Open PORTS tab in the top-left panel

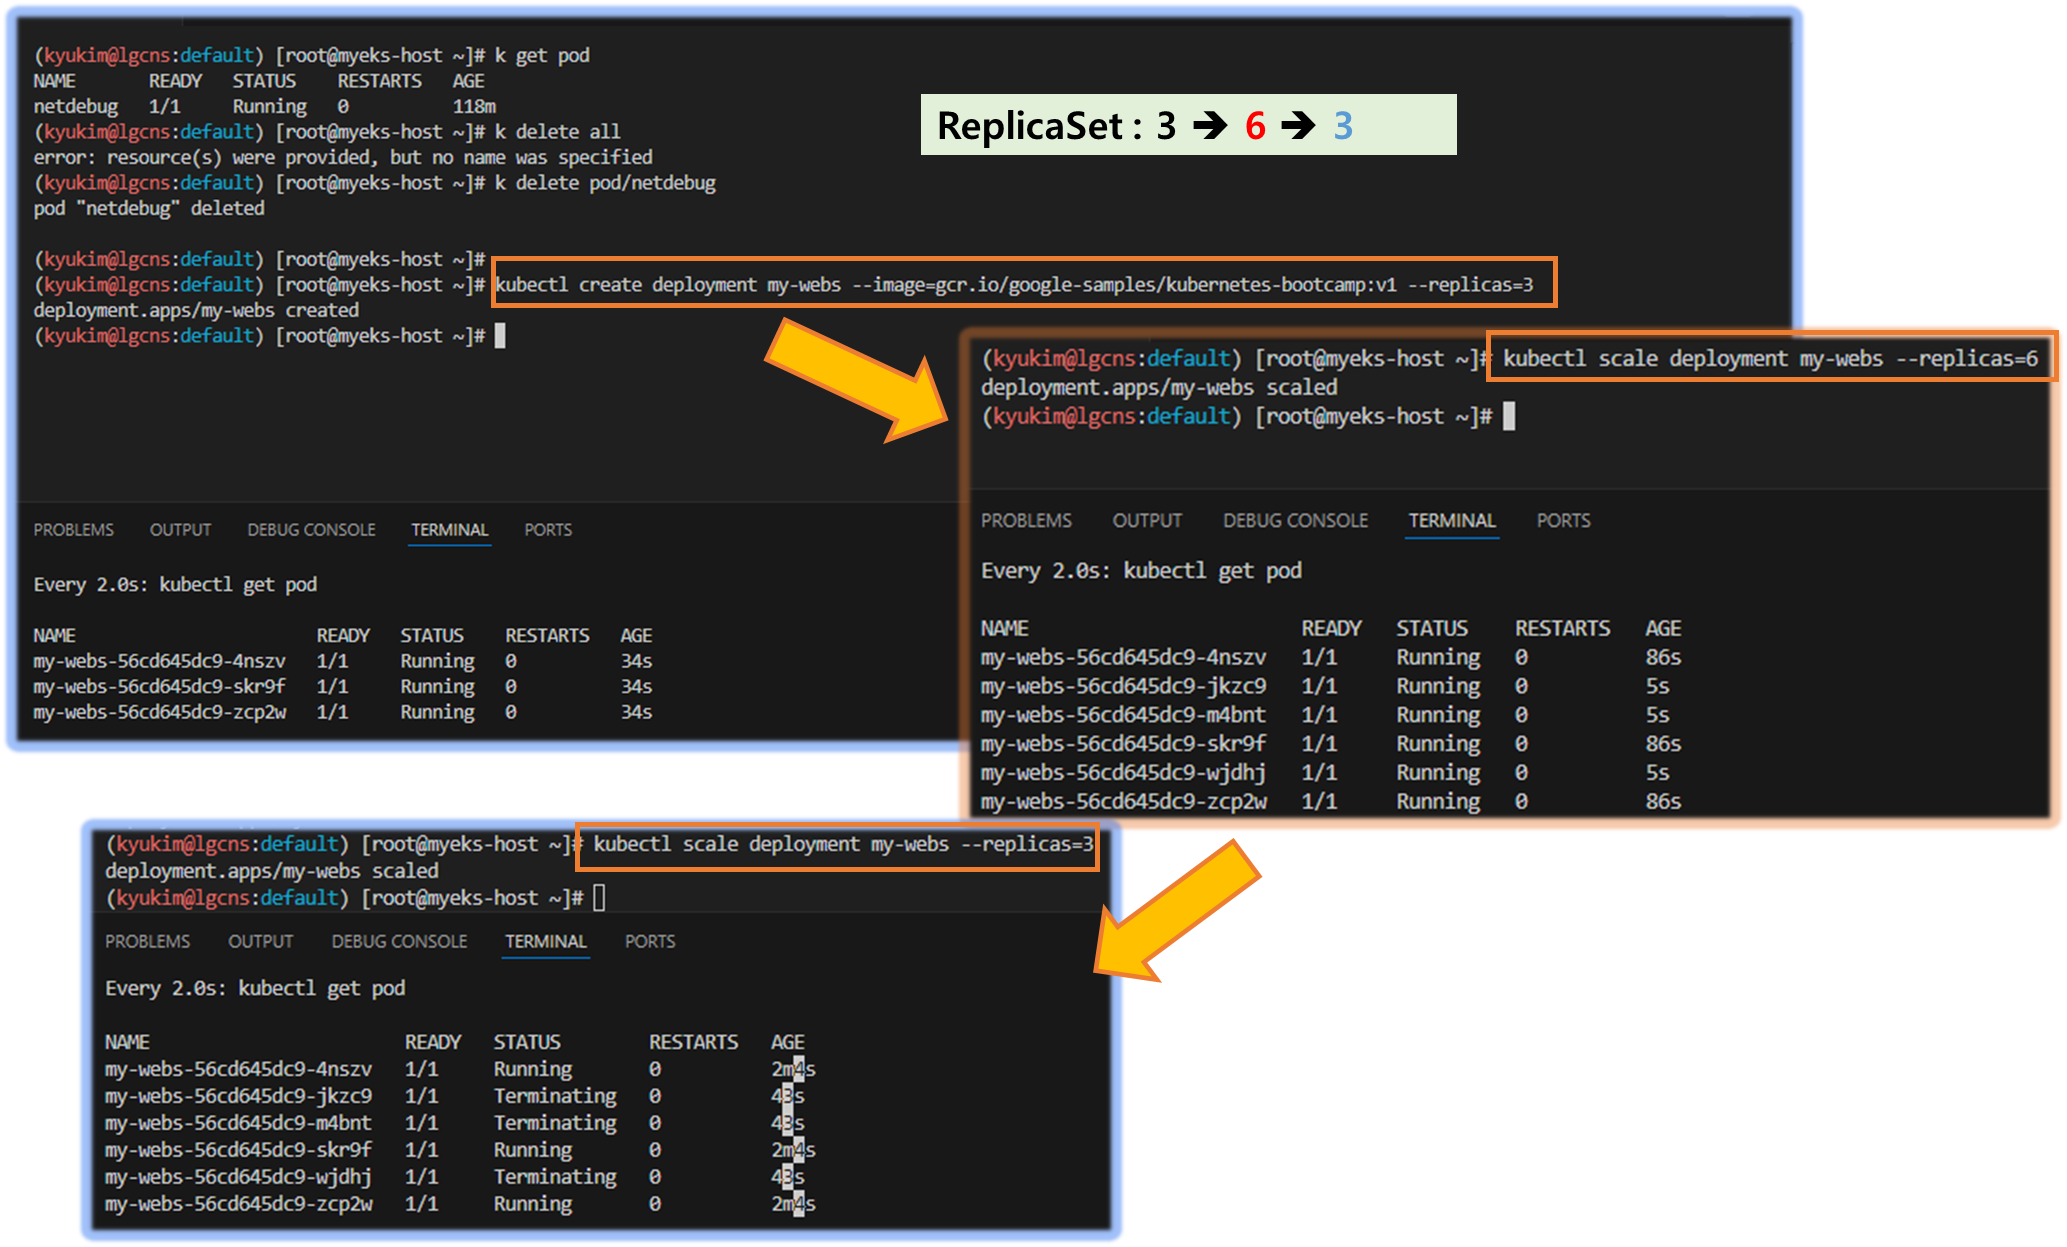click(x=548, y=530)
